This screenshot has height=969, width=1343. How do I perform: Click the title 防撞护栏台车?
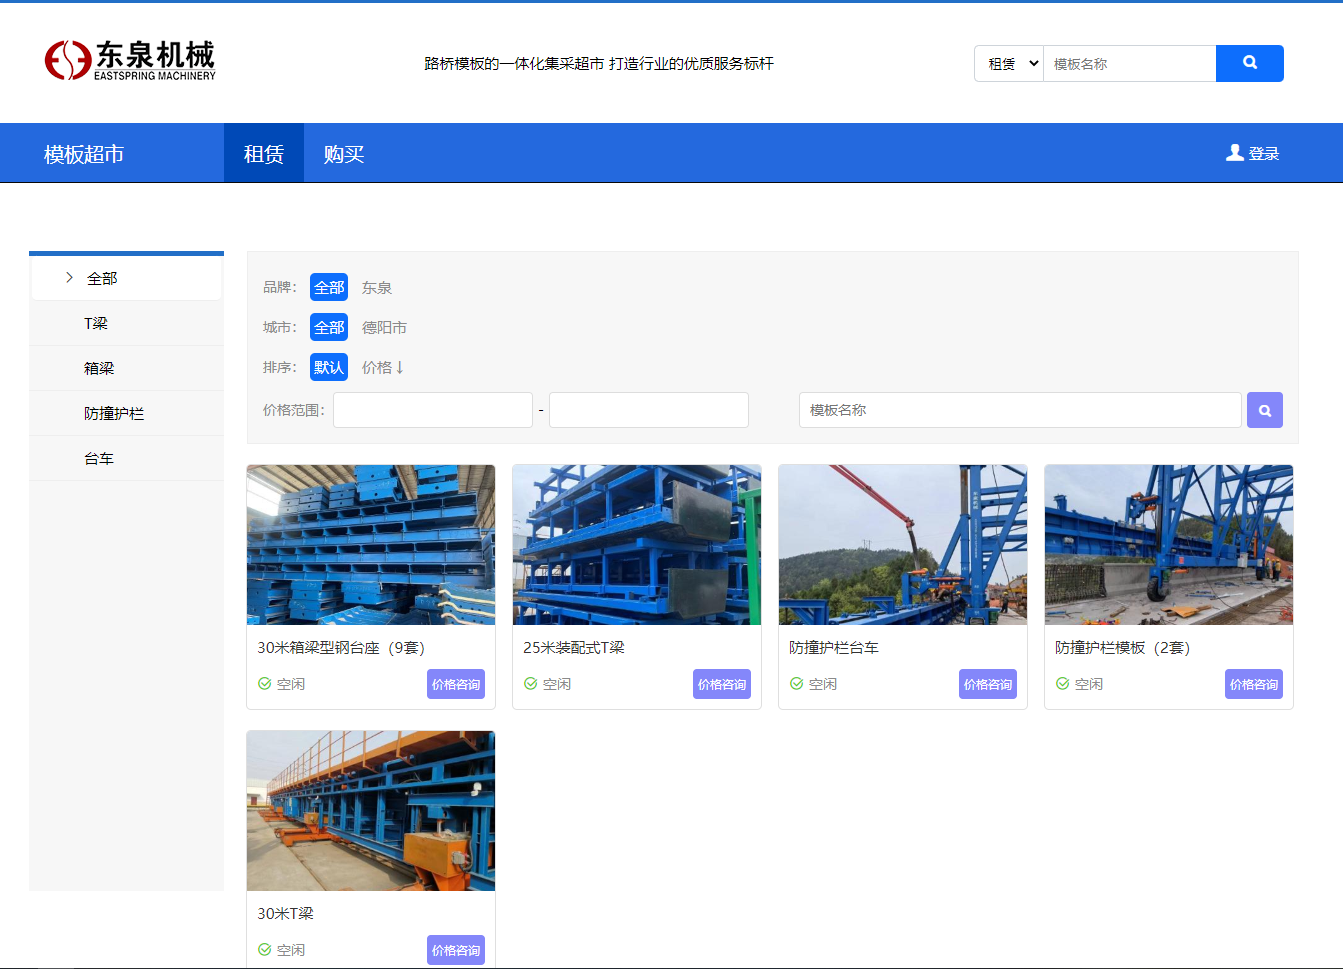(x=834, y=648)
